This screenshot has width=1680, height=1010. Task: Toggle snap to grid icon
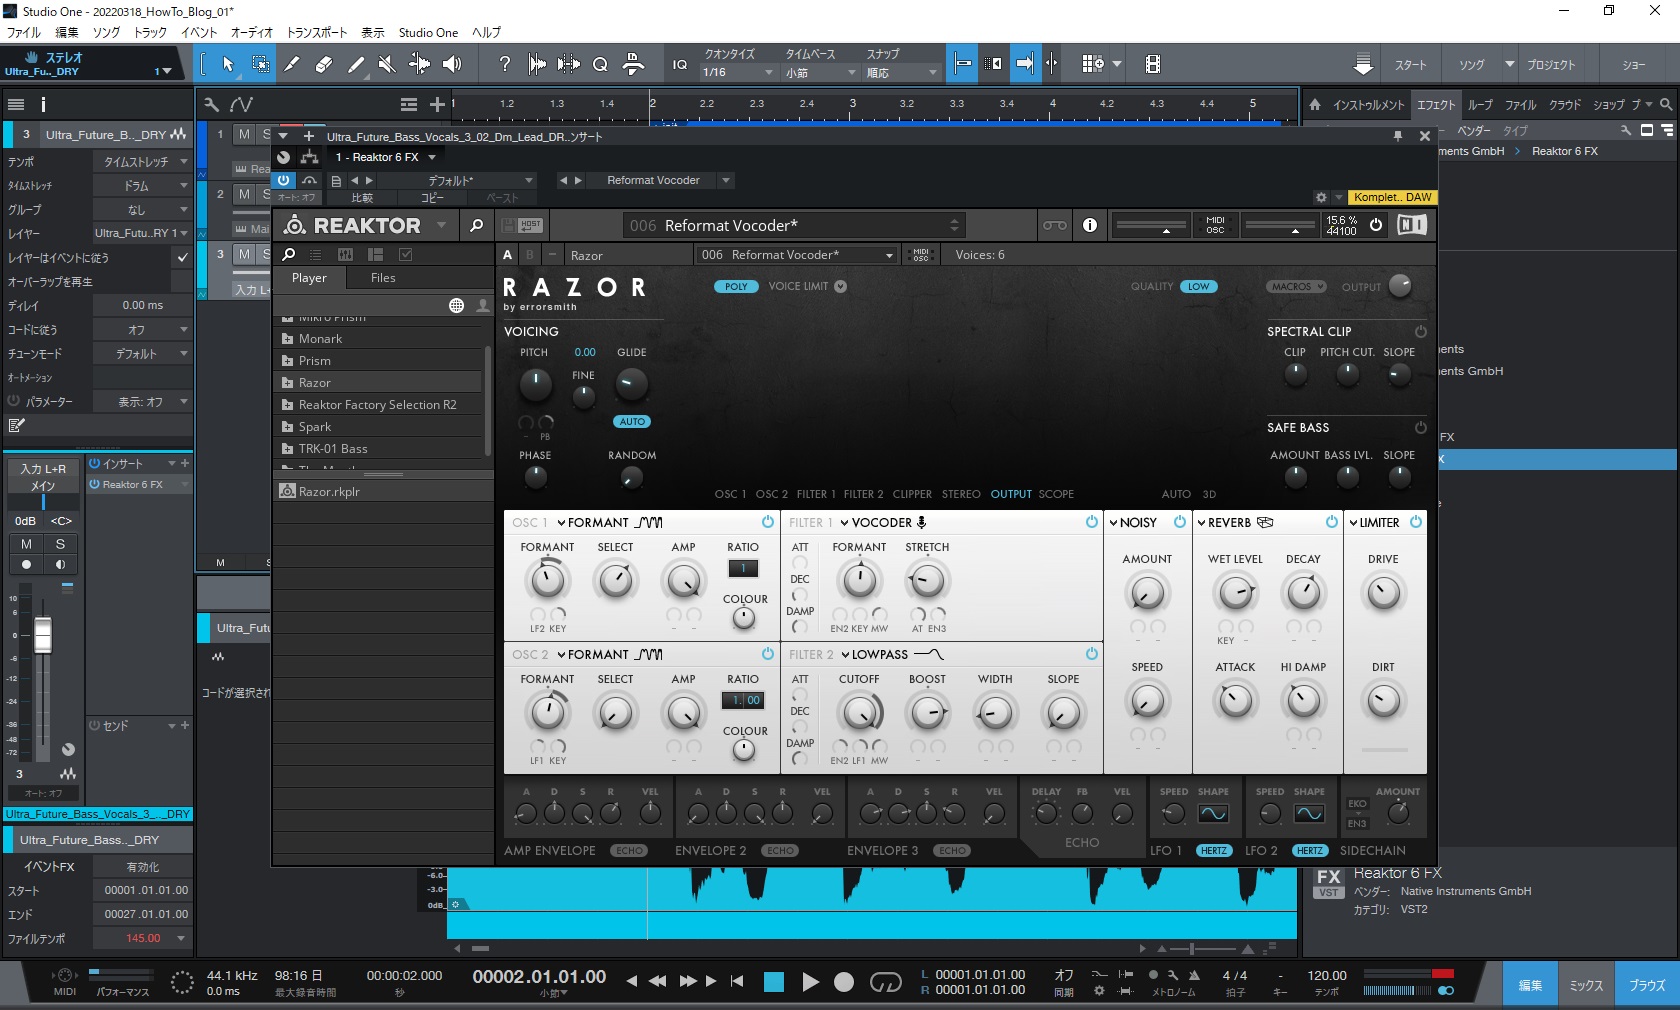(x=963, y=64)
